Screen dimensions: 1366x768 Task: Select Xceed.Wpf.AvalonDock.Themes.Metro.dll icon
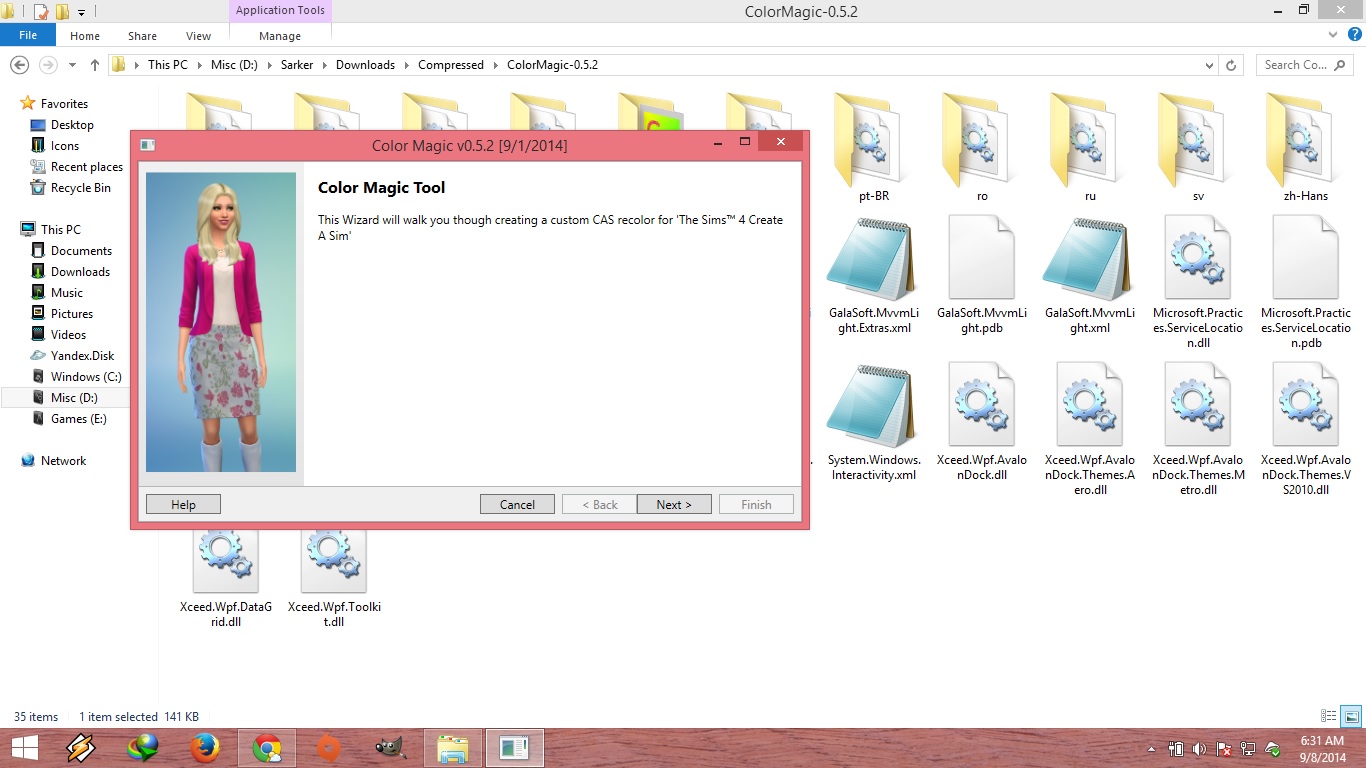[1198, 405]
